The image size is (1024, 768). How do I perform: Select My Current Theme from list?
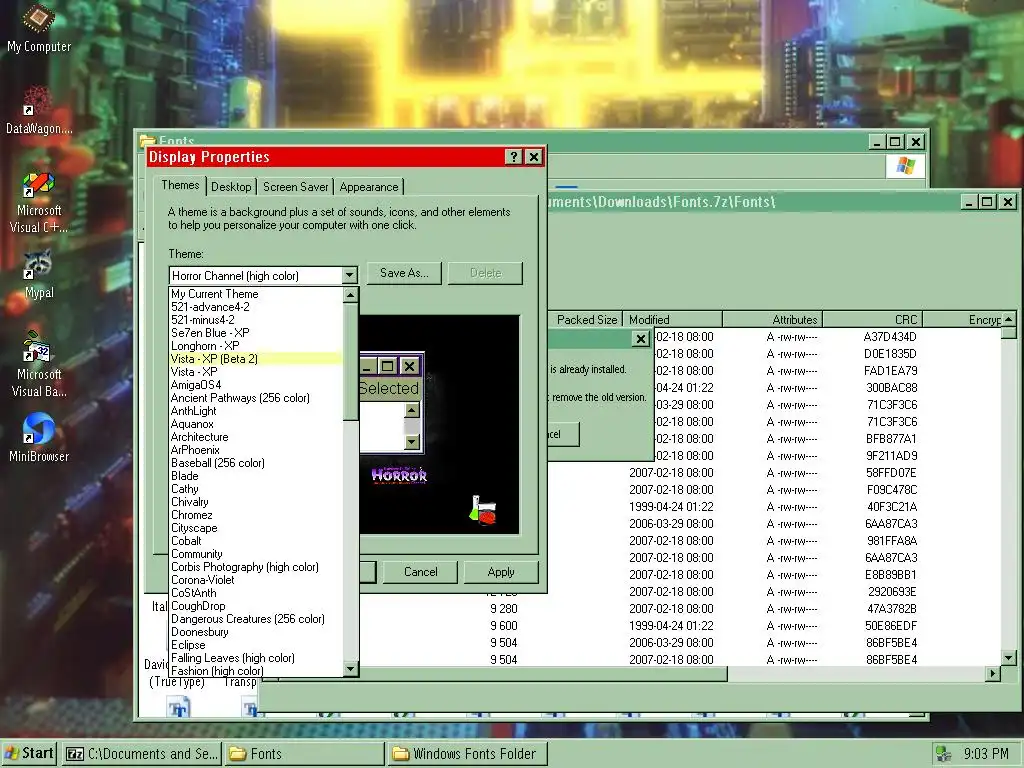[255, 294]
